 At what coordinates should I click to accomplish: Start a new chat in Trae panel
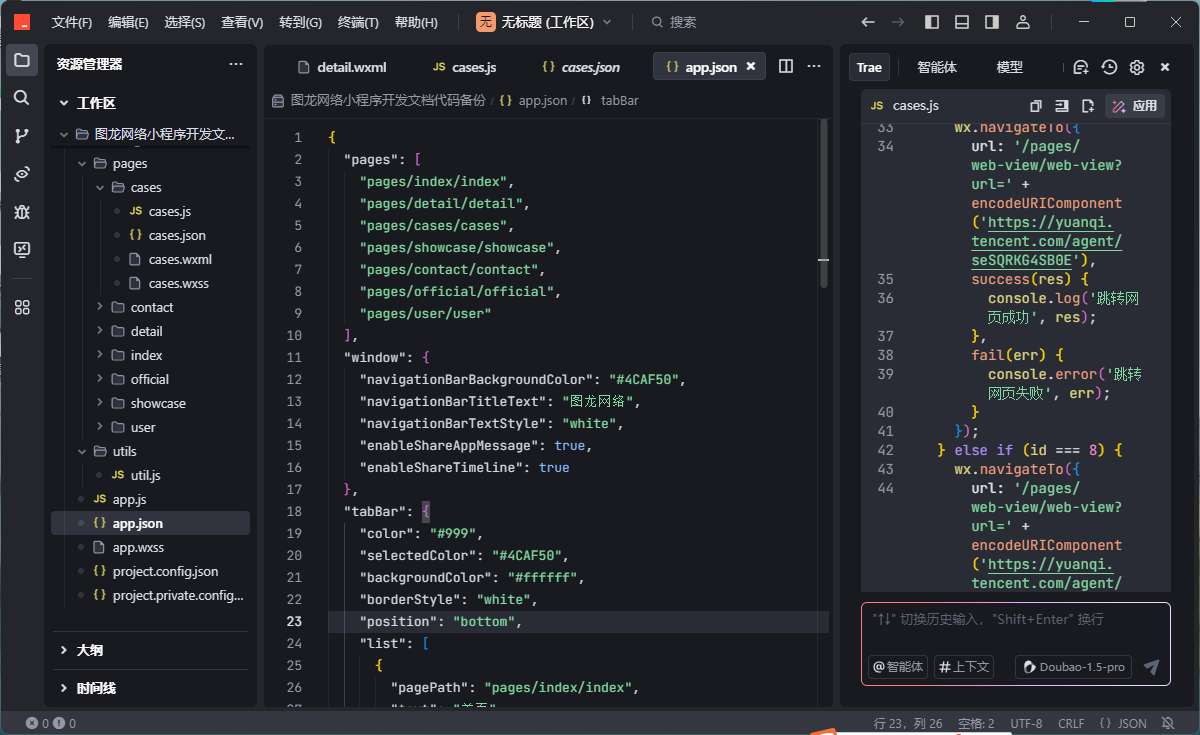[x=1081, y=67]
